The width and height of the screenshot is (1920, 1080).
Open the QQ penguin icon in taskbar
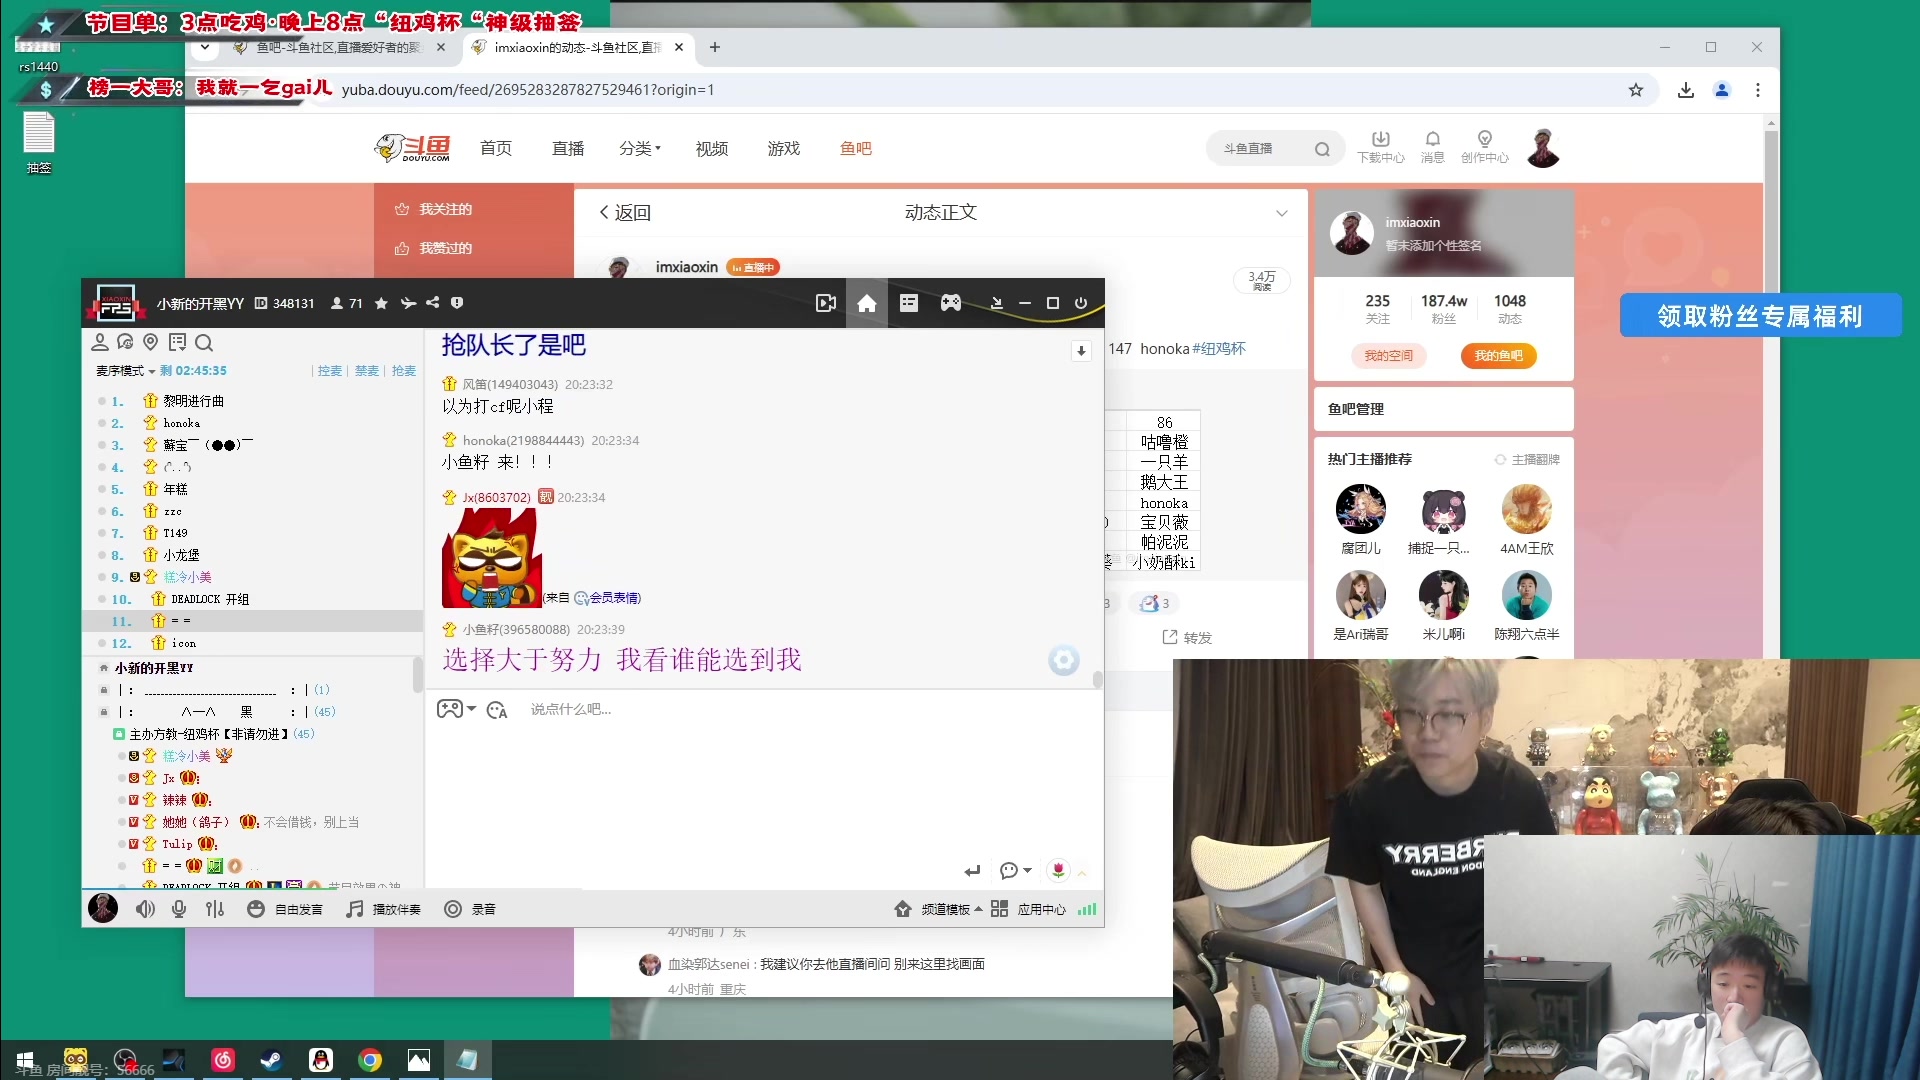(321, 1060)
